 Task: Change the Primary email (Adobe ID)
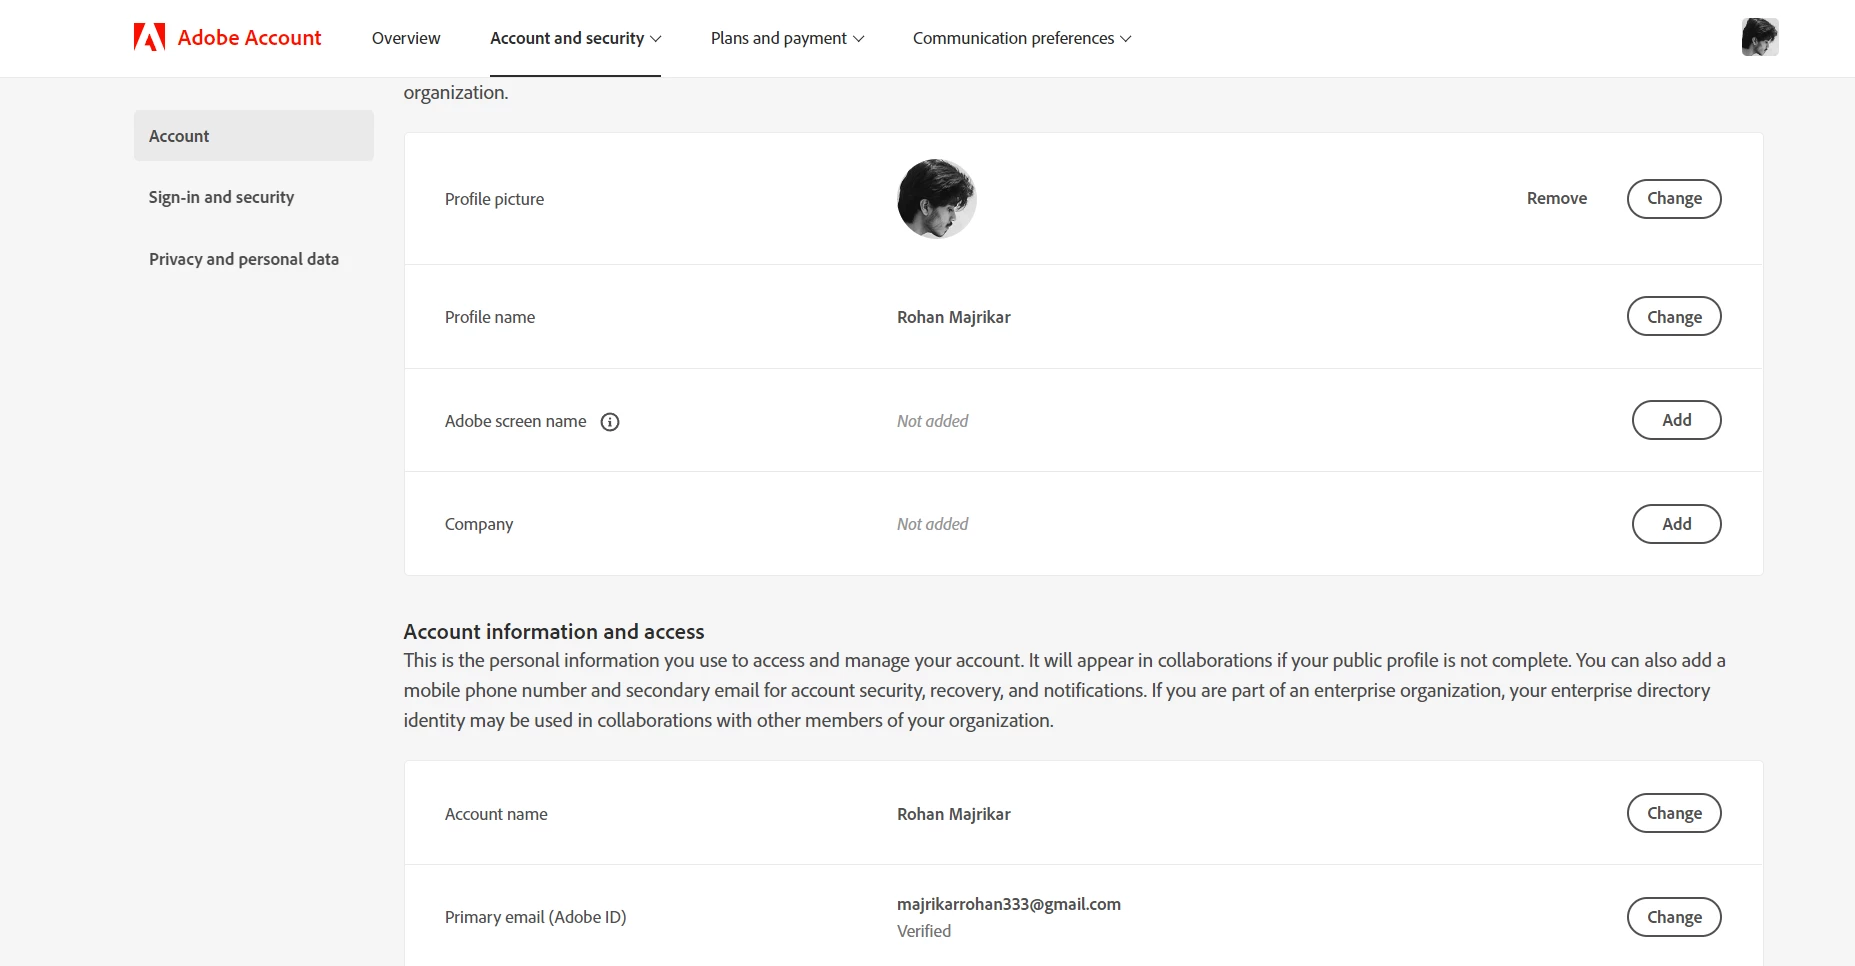point(1673,917)
